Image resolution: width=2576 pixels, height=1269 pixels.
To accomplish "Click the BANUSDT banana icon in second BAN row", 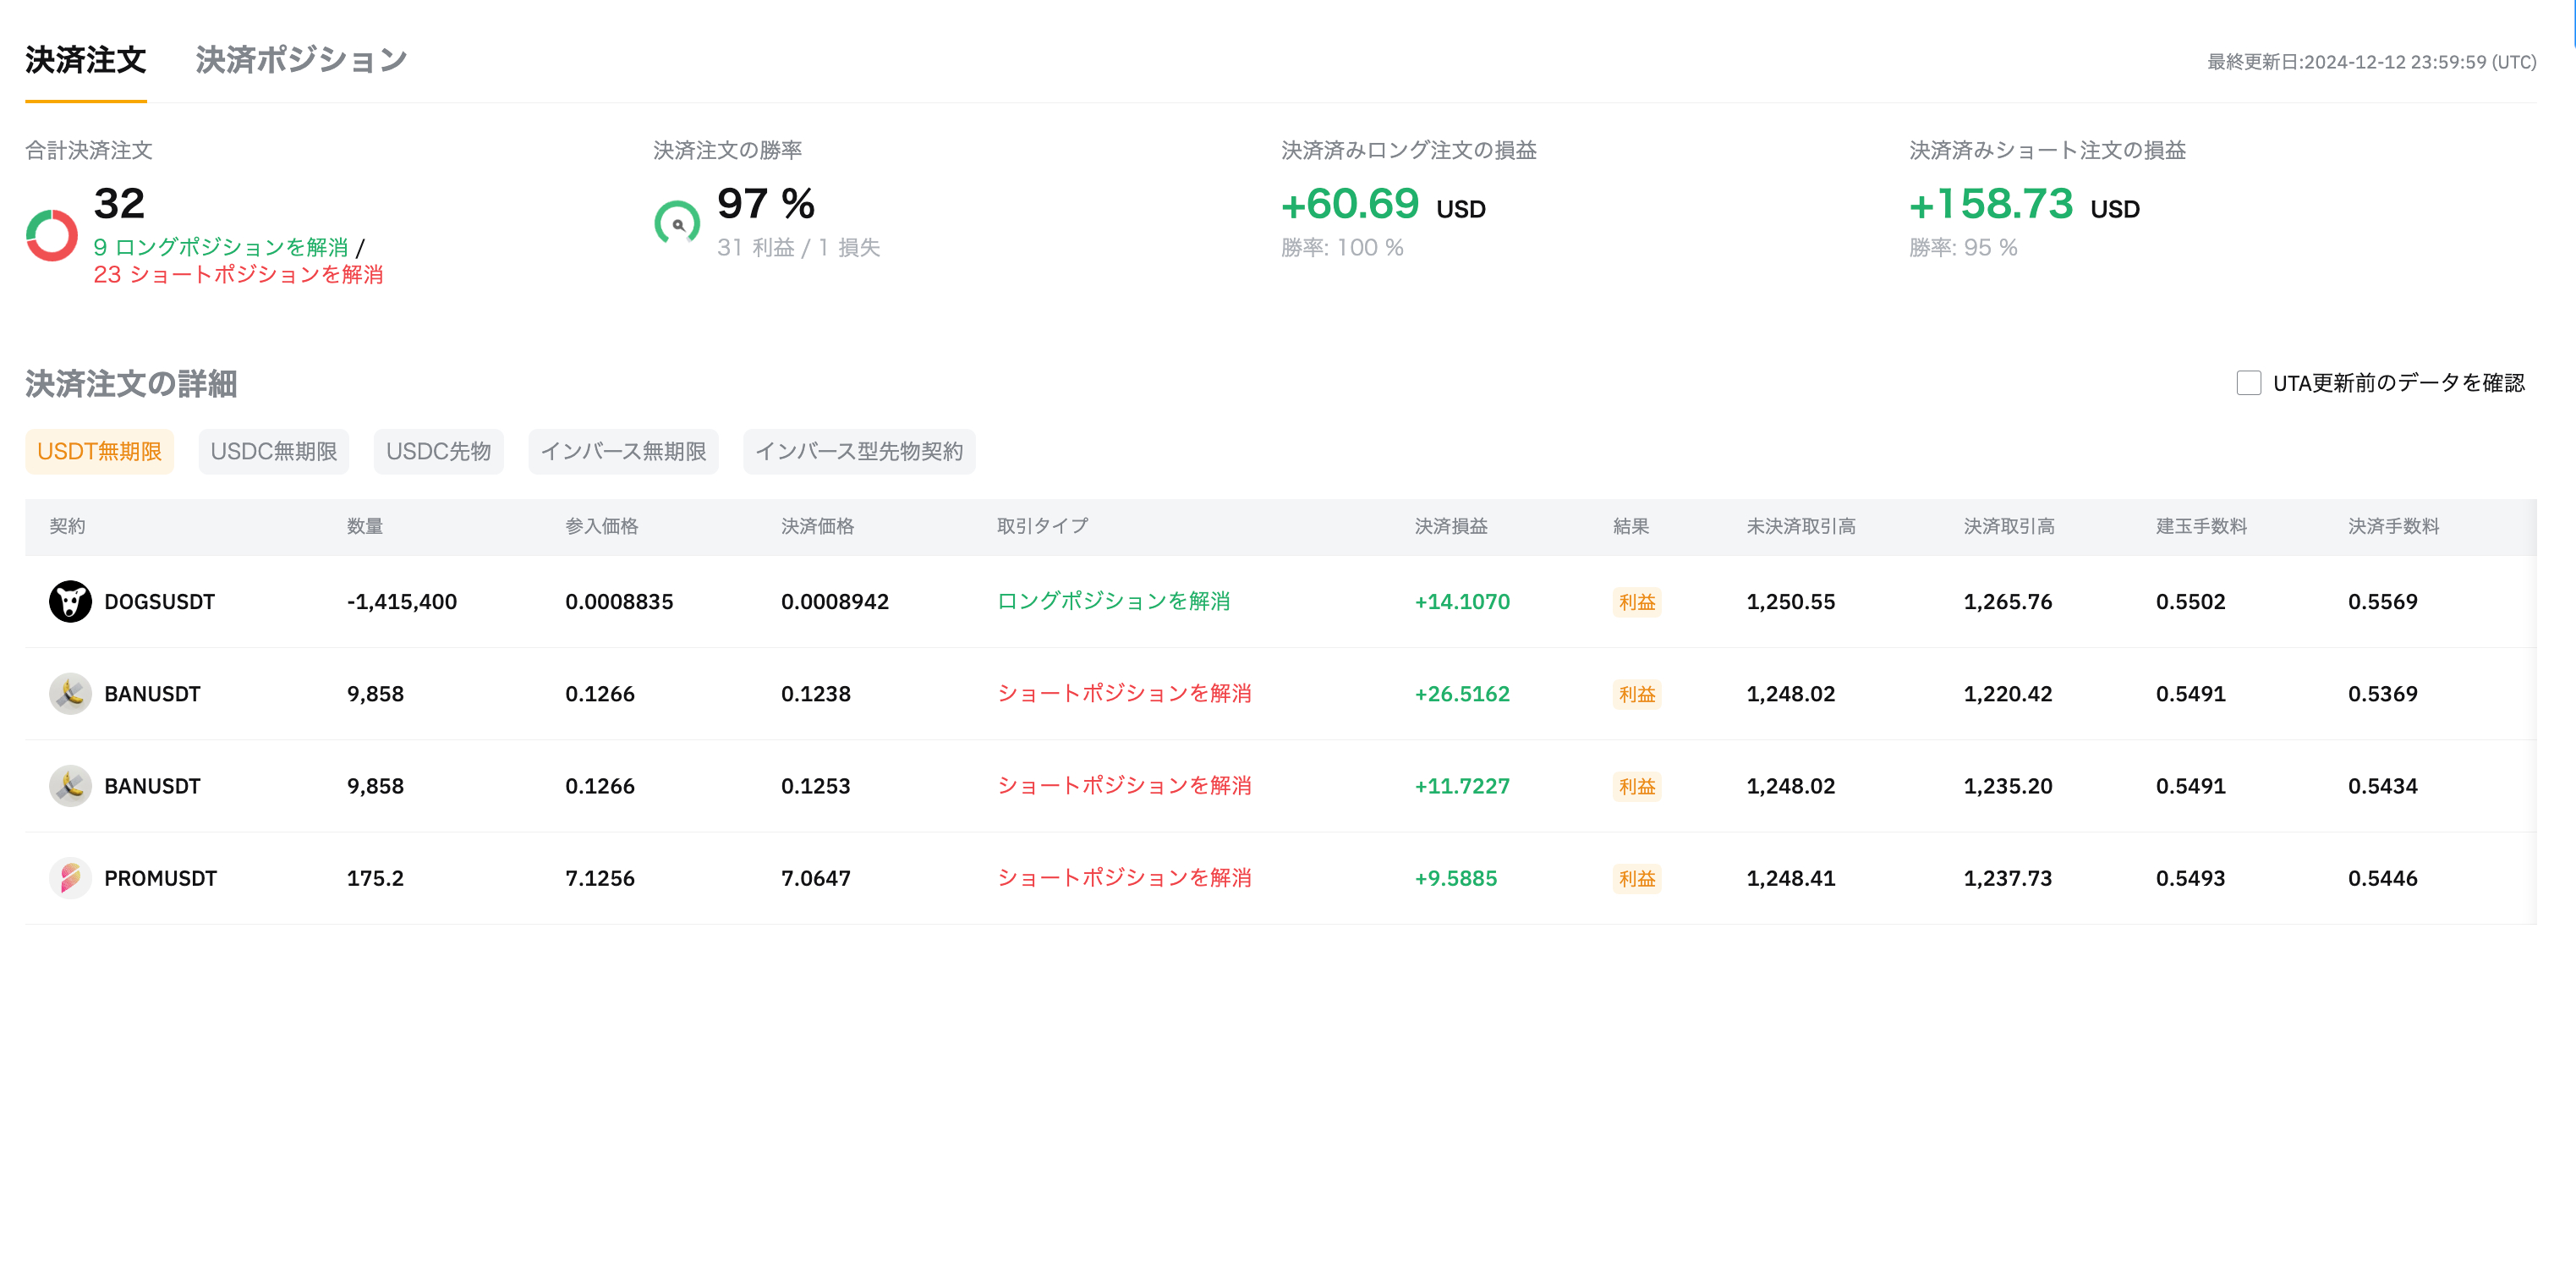I will pos(70,786).
